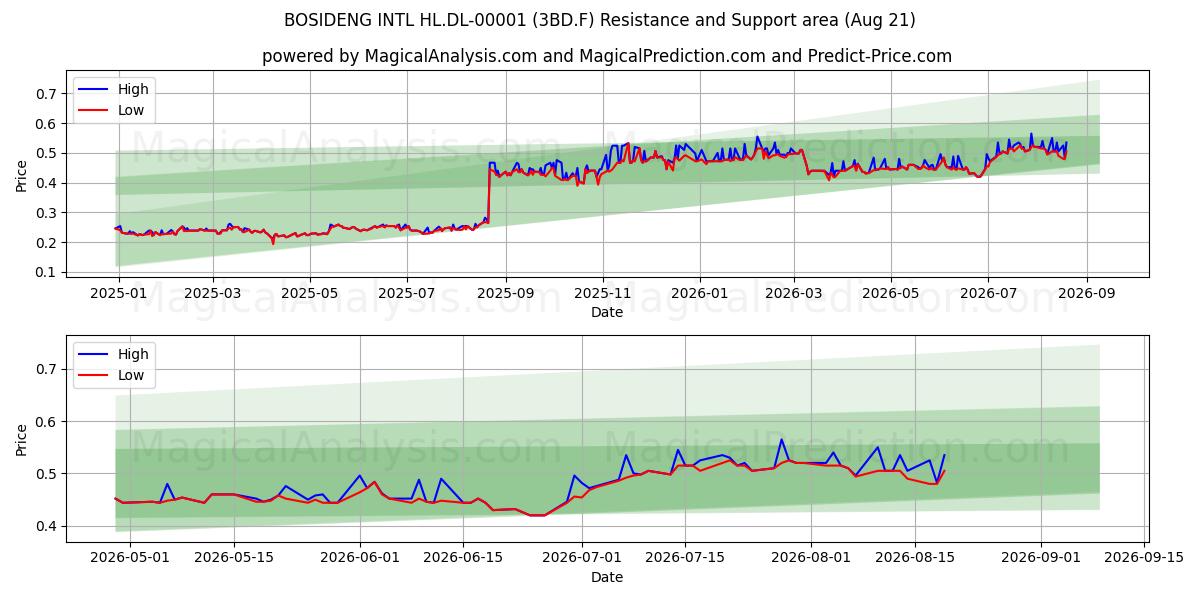This screenshot has width=1200, height=600.
Task: Click the 'Date' label under top chart
Action: (x=607, y=312)
